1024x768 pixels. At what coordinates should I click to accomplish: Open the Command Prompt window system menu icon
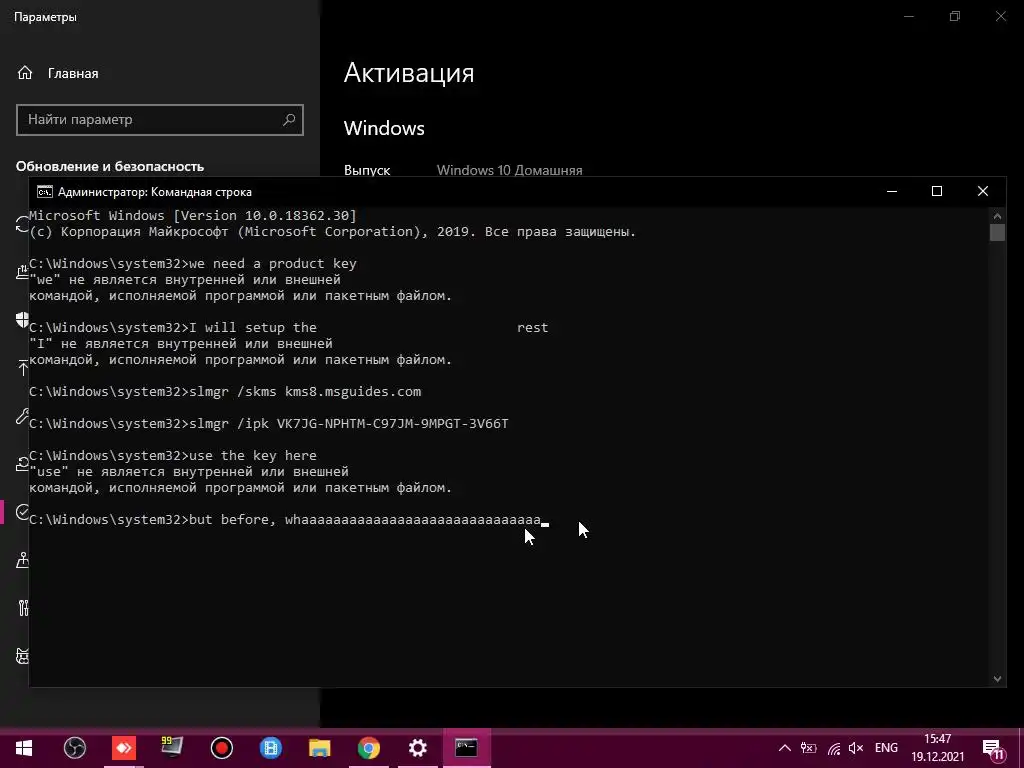[44, 191]
